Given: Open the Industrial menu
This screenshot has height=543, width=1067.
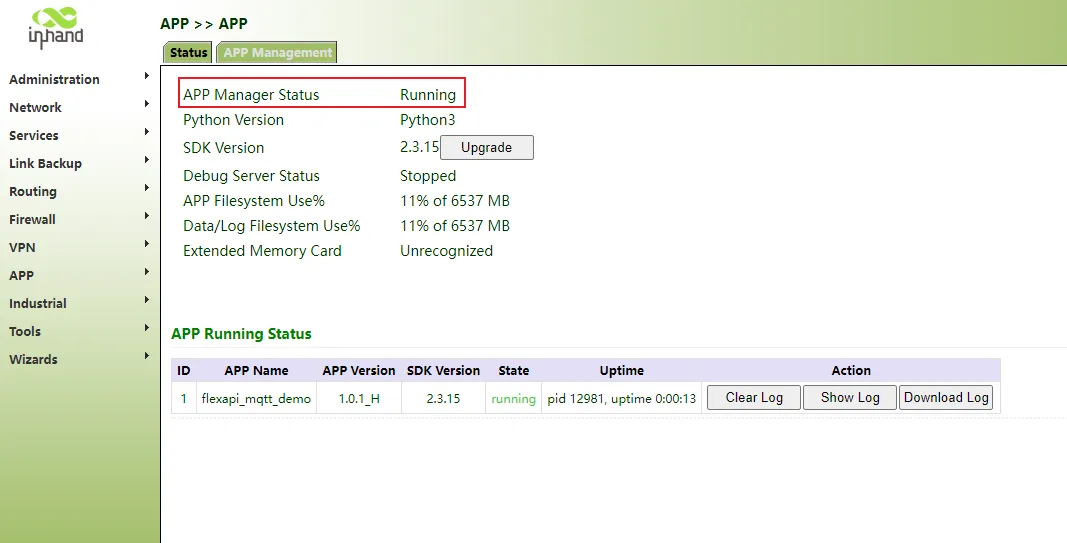Looking at the screenshot, I should [38, 303].
